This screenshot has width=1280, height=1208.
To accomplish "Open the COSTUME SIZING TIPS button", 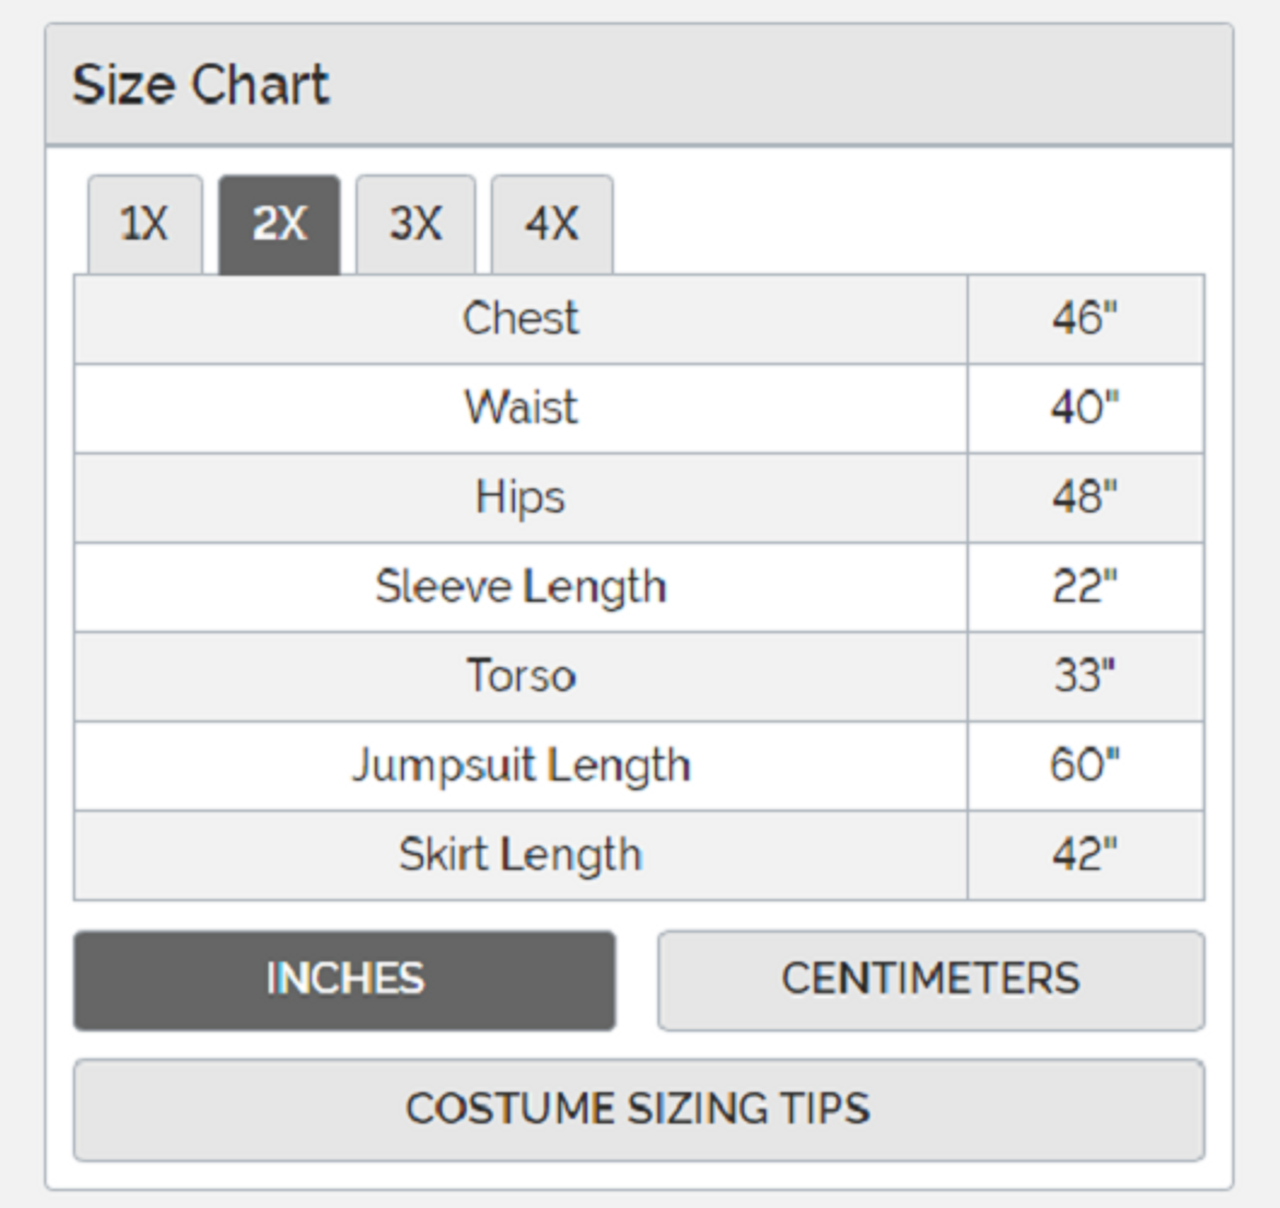I will [x=638, y=1109].
